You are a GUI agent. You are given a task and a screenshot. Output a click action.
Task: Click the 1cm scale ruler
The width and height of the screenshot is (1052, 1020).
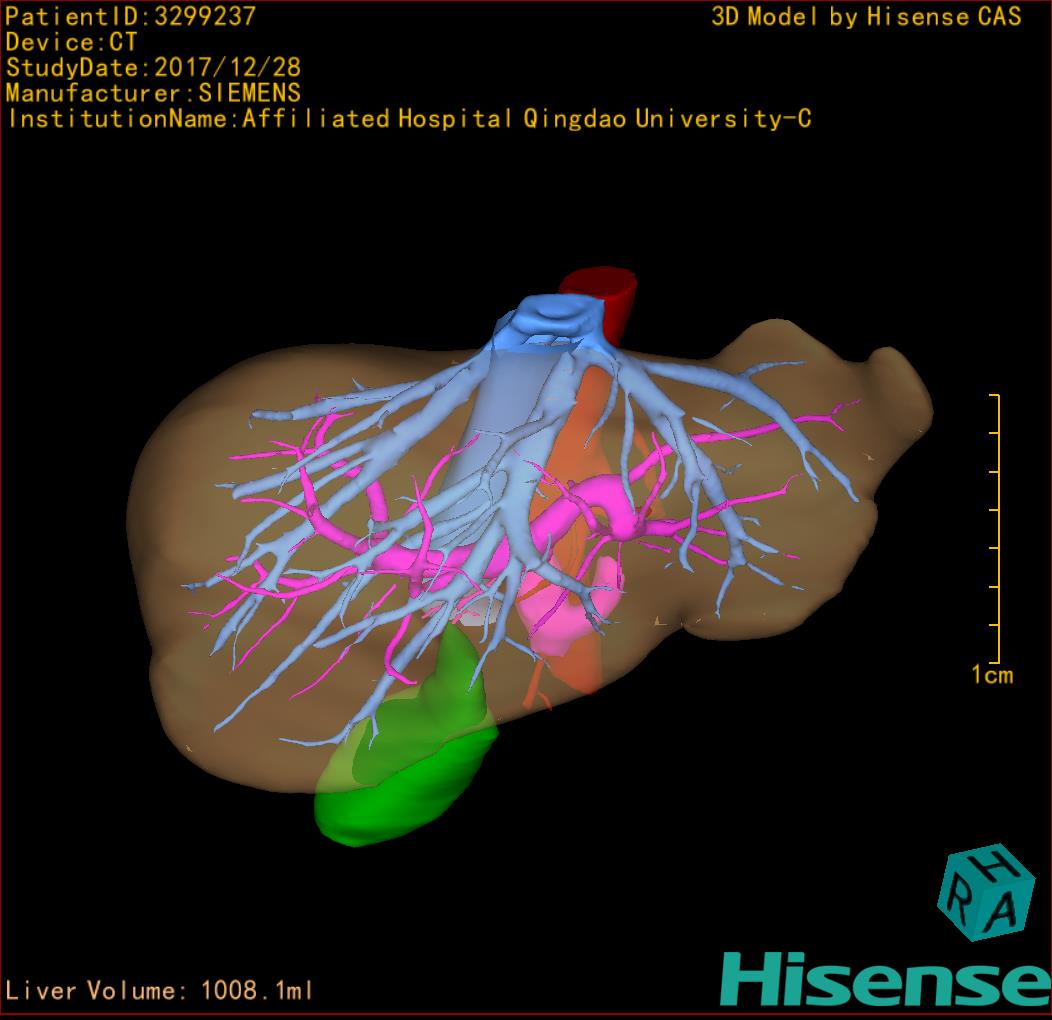pos(995,529)
